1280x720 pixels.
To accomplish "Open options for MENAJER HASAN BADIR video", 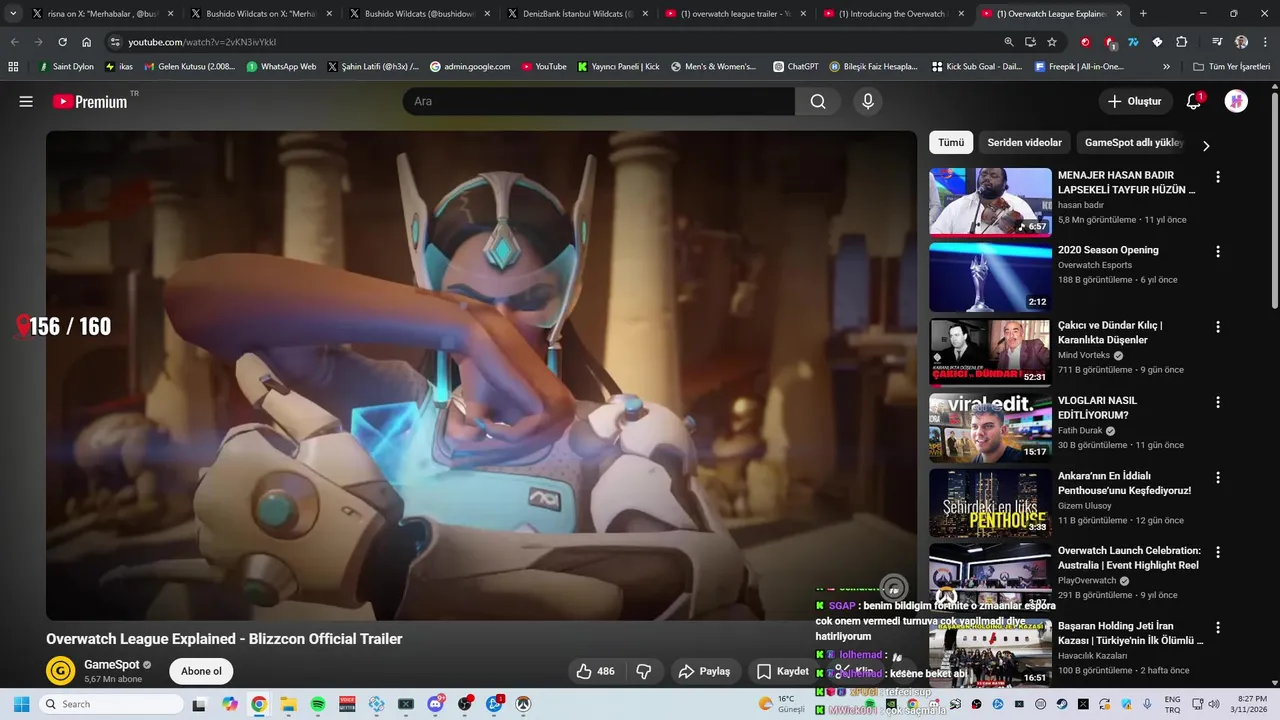I will coord(1218,177).
